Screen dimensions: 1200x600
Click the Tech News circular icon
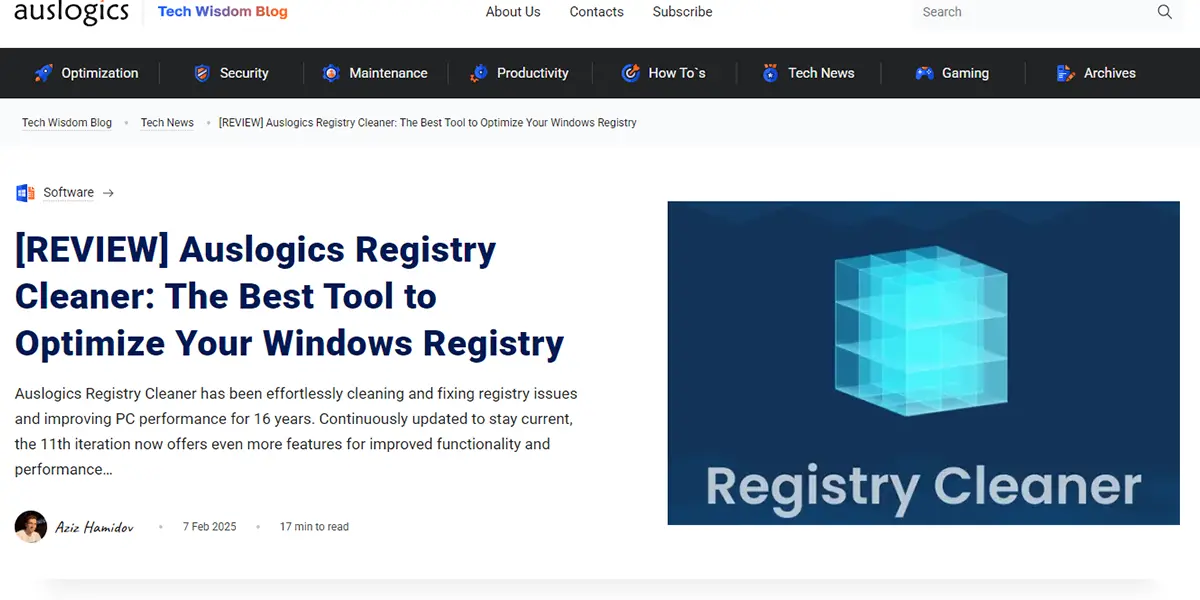(x=769, y=72)
